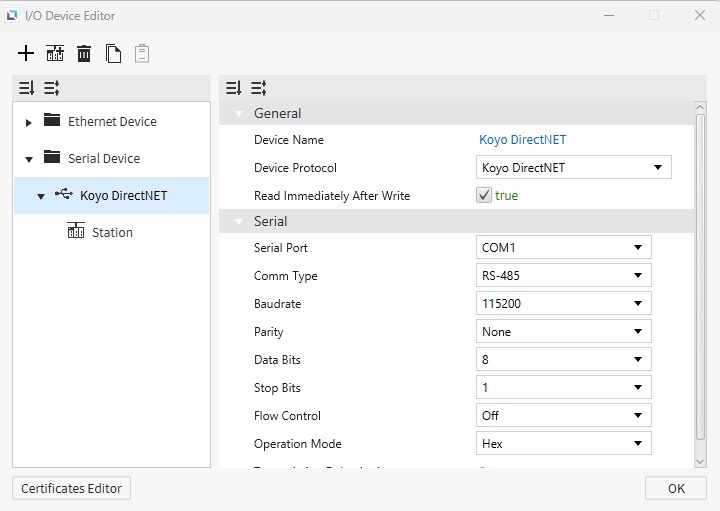Screen dimensions: 720x511
Task: Click the properties panel vertical scrollbar
Action: [700, 280]
